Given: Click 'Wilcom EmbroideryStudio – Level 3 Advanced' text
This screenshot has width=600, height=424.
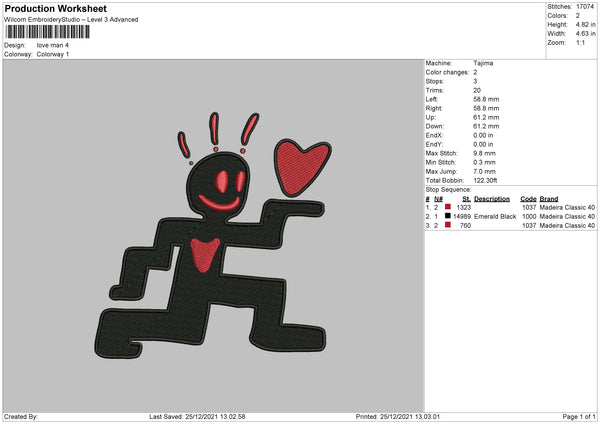Looking at the screenshot, I should (71, 20).
